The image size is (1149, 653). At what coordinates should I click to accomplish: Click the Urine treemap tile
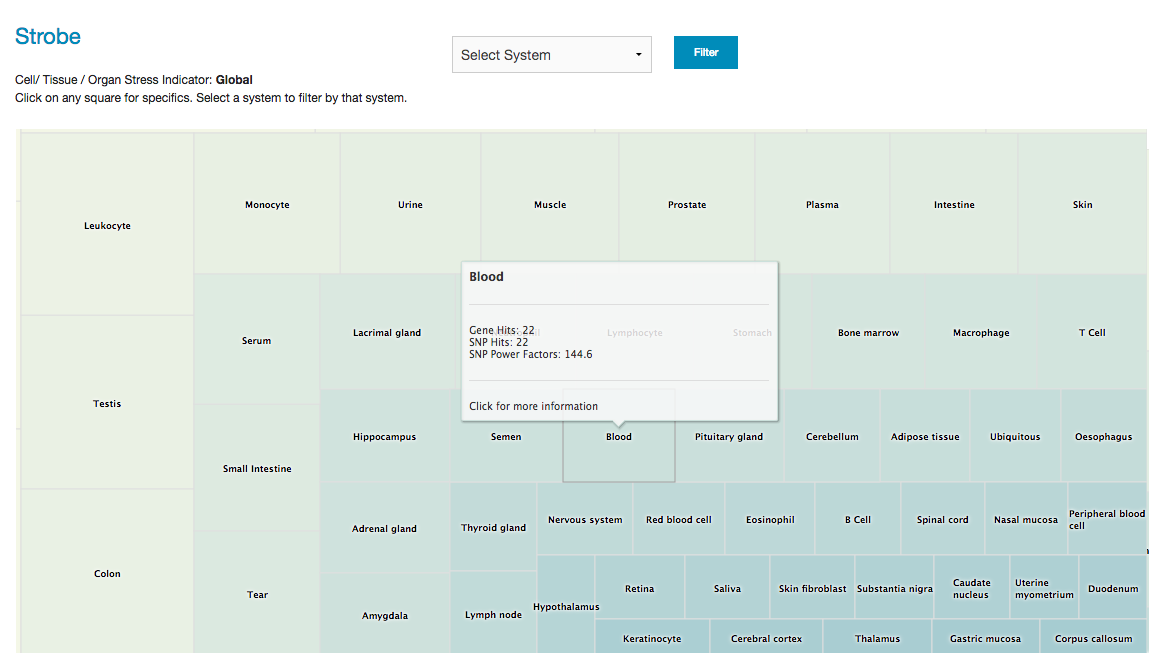click(410, 205)
